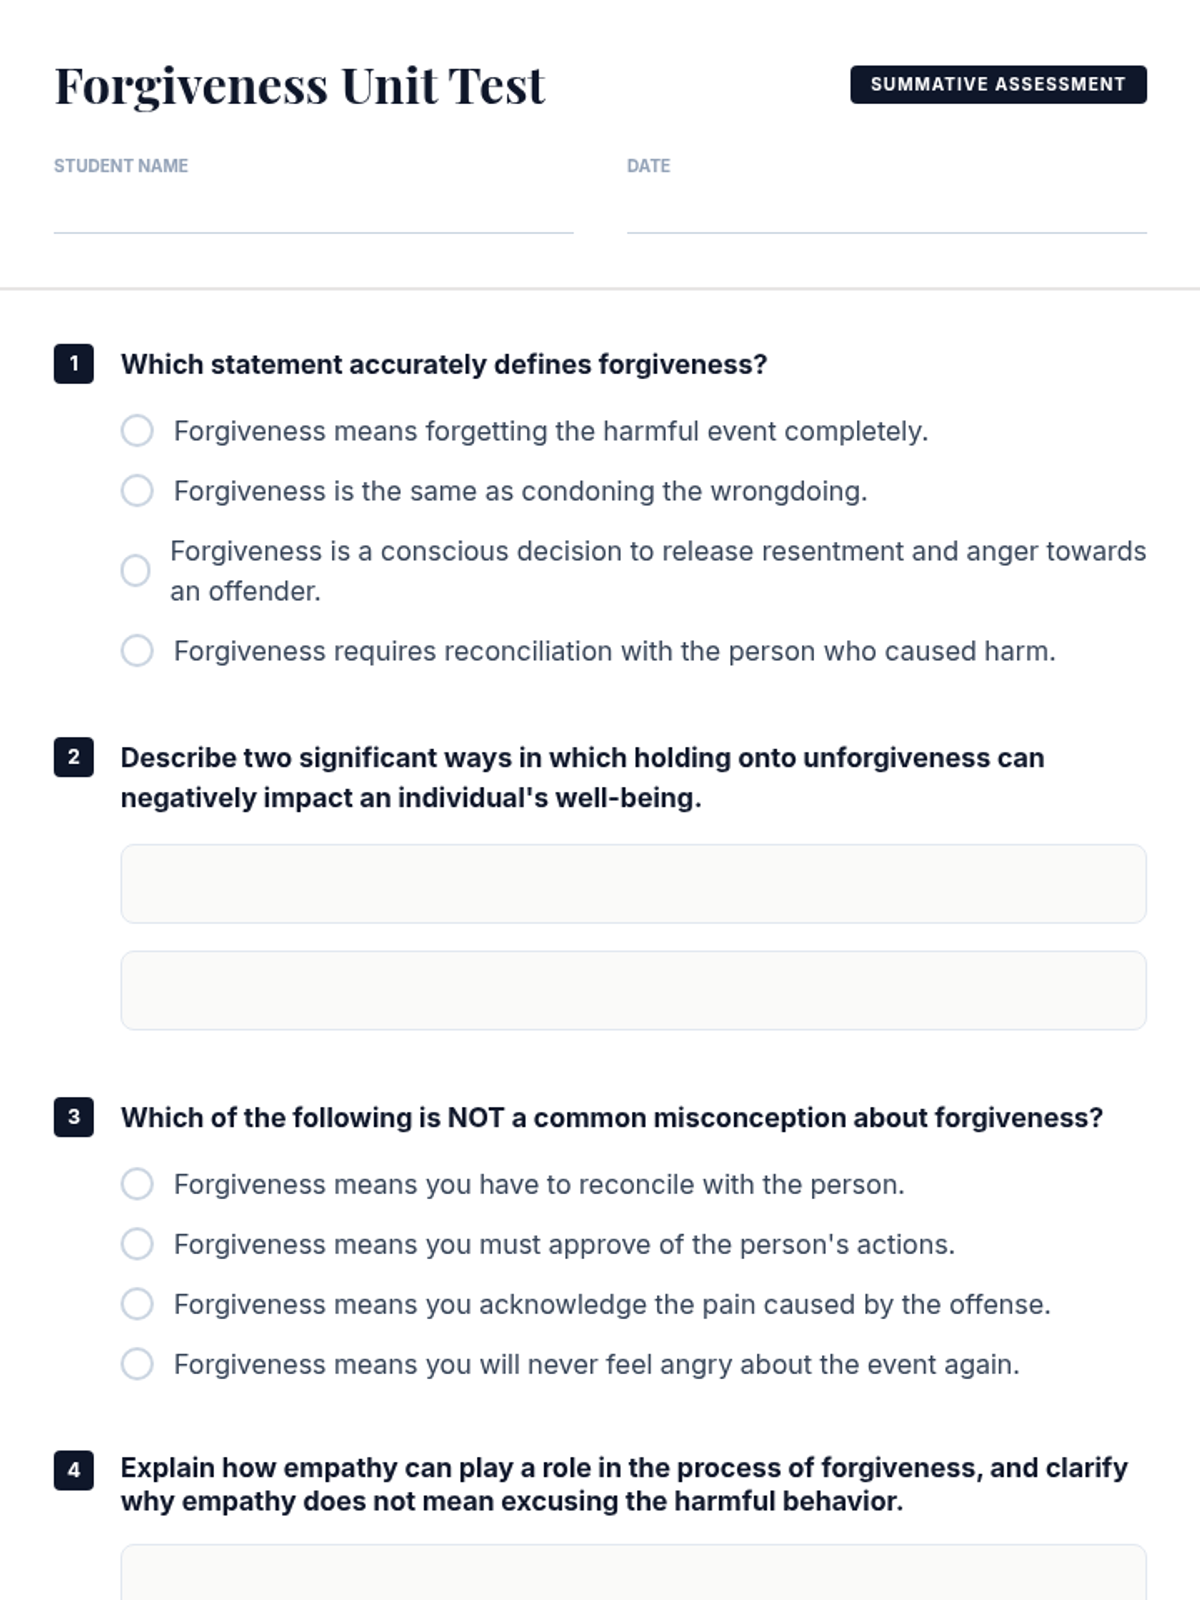Click the Forgiveness Unit Test title
The height and width of the screenshot is (1600, 1200).
pos(299,86)
